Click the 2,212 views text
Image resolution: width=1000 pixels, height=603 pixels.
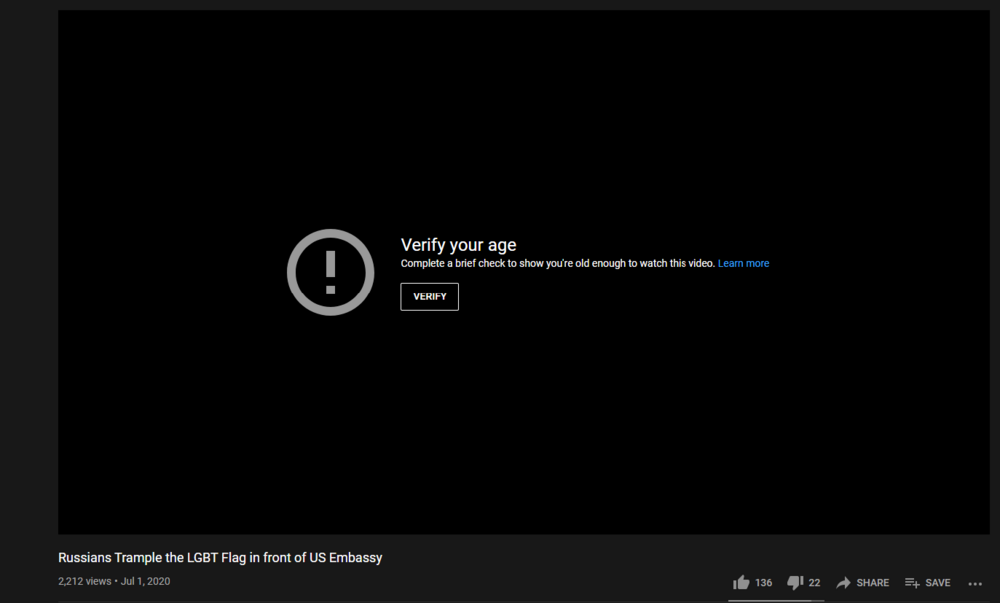84,581
